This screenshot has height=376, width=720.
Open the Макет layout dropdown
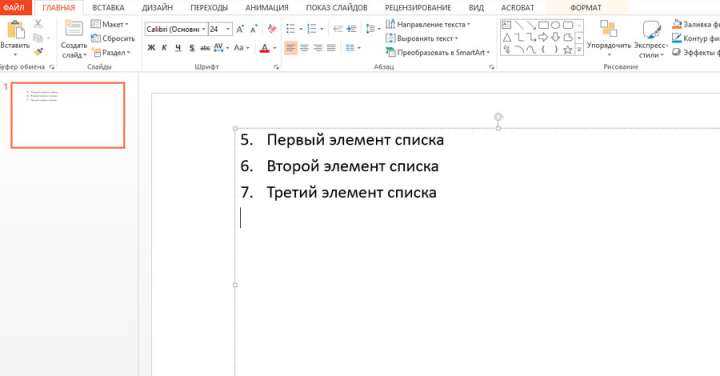(110, 24)
